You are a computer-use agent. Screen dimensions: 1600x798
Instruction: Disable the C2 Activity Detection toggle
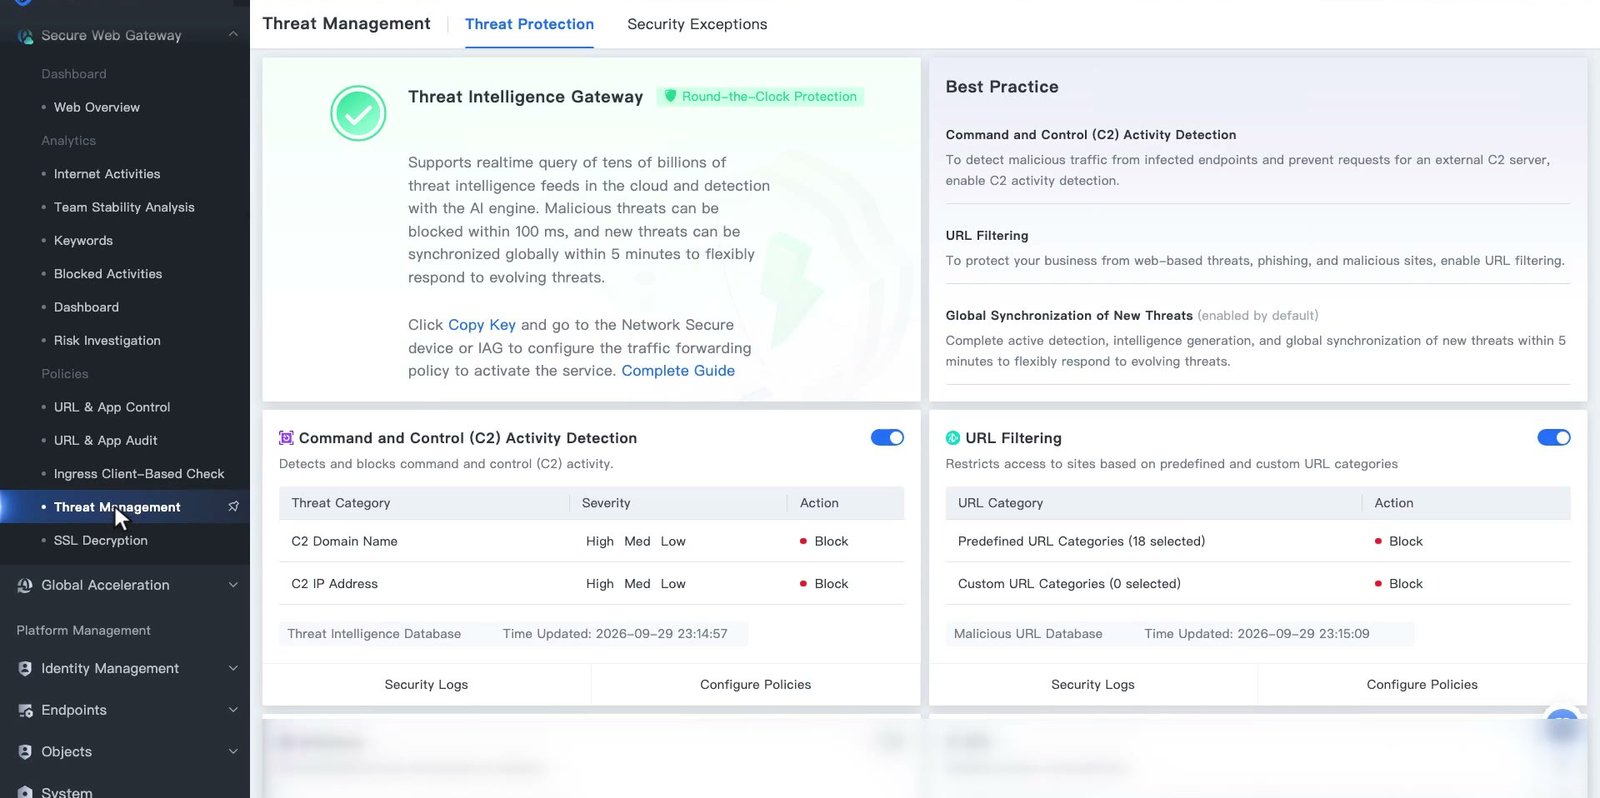(887, 438)
